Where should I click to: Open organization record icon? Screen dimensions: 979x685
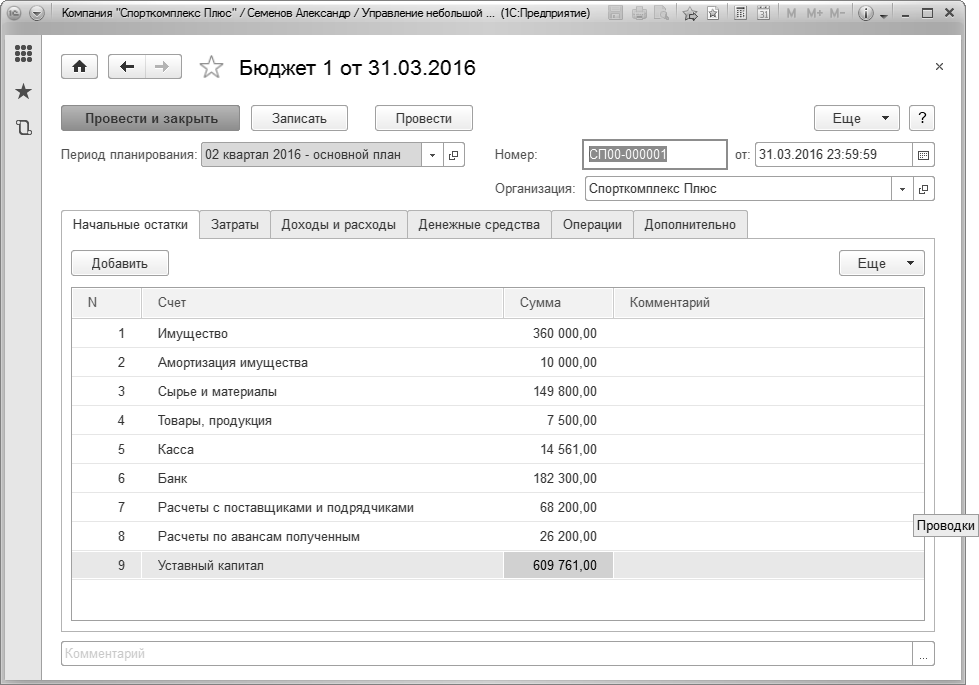923,189
